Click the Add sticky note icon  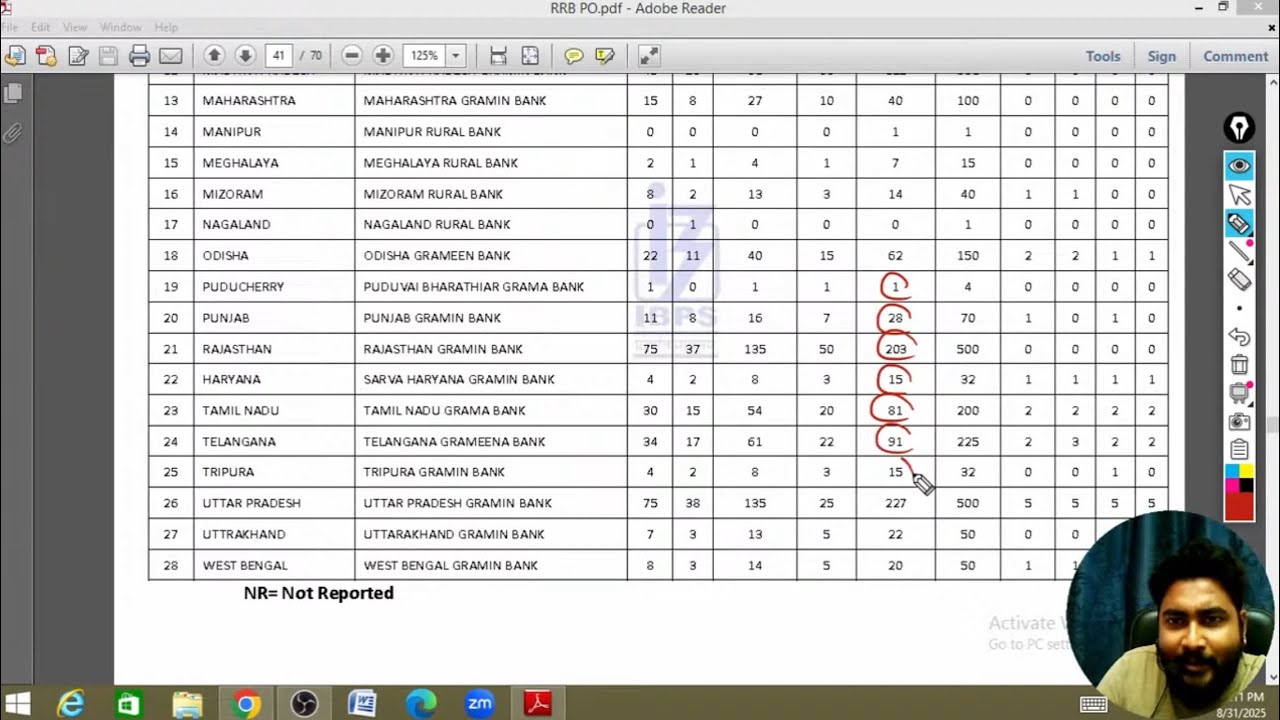pos(574,56)
